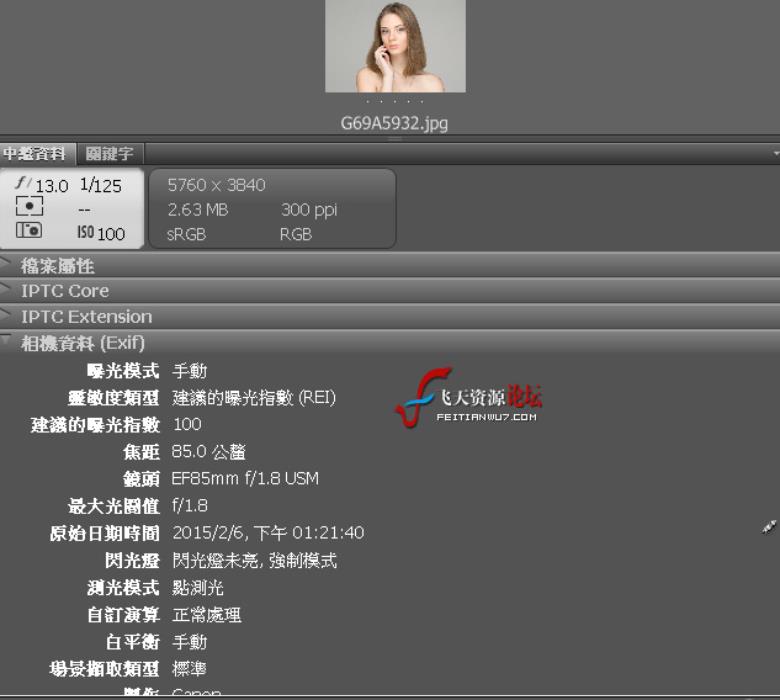
Task: Switch to the 中繼資料 metadata tab
Action: (35, 154)
